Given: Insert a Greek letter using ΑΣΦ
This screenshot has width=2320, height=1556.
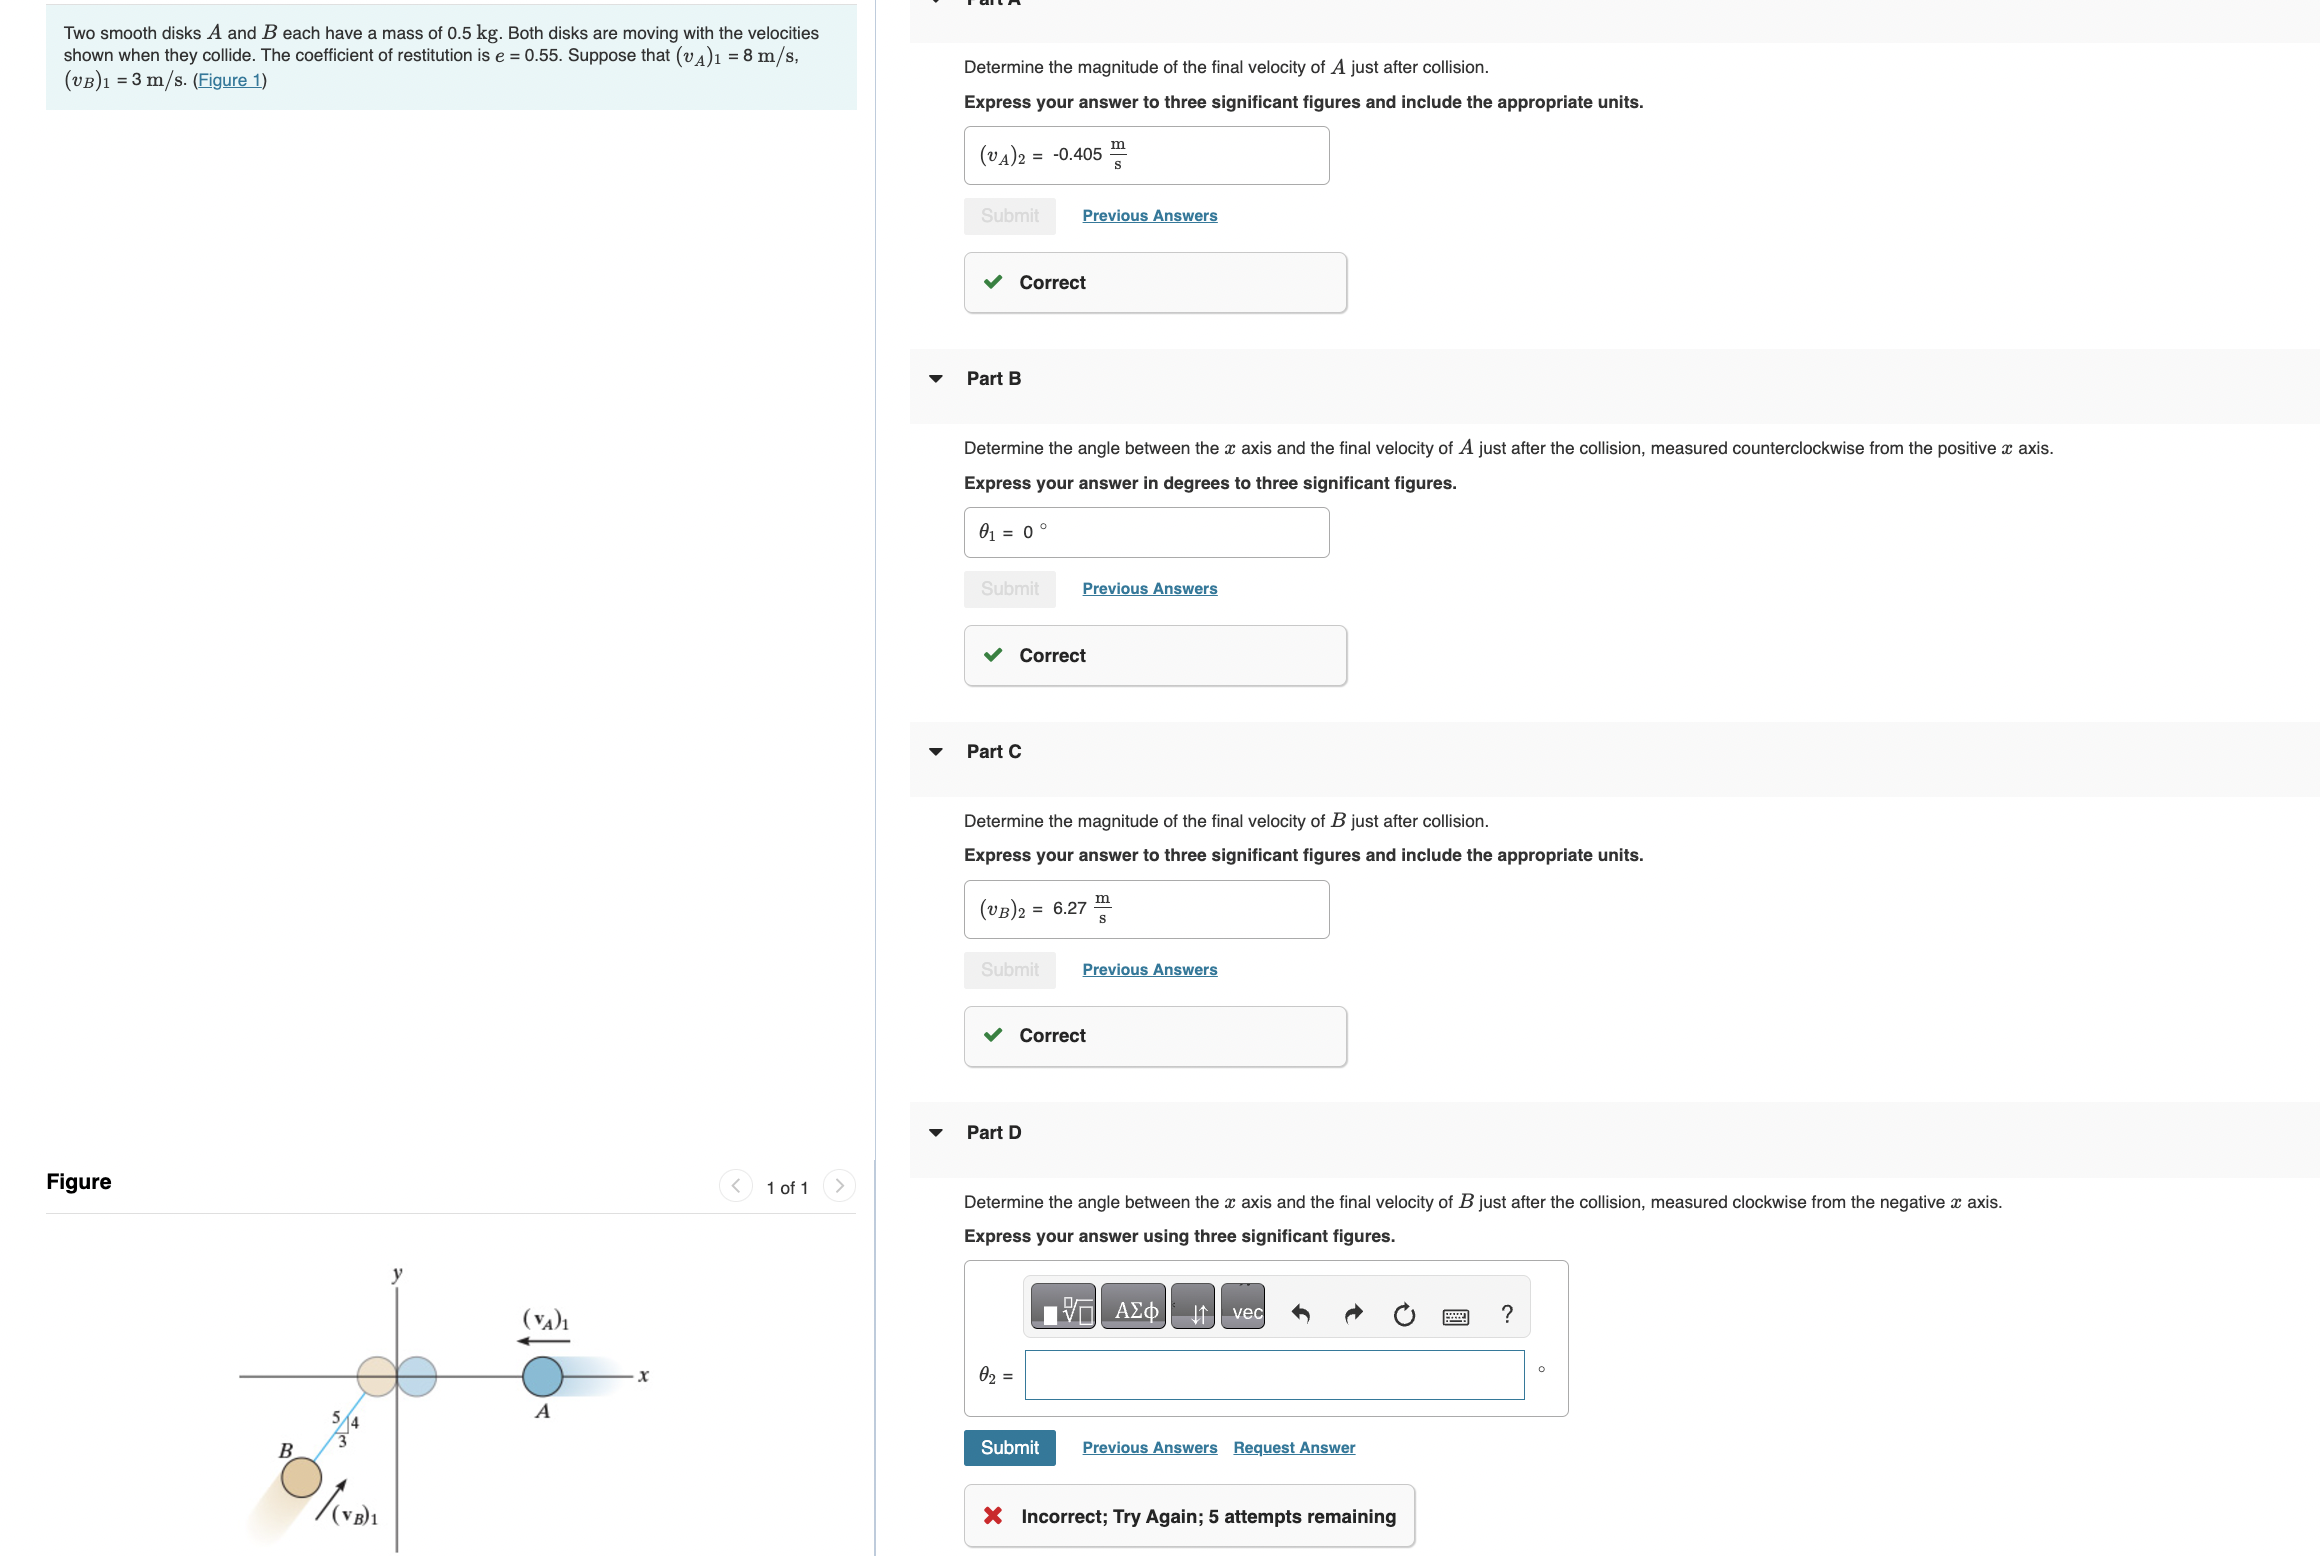Looking at the screenshot, I should point(1134,1307).
